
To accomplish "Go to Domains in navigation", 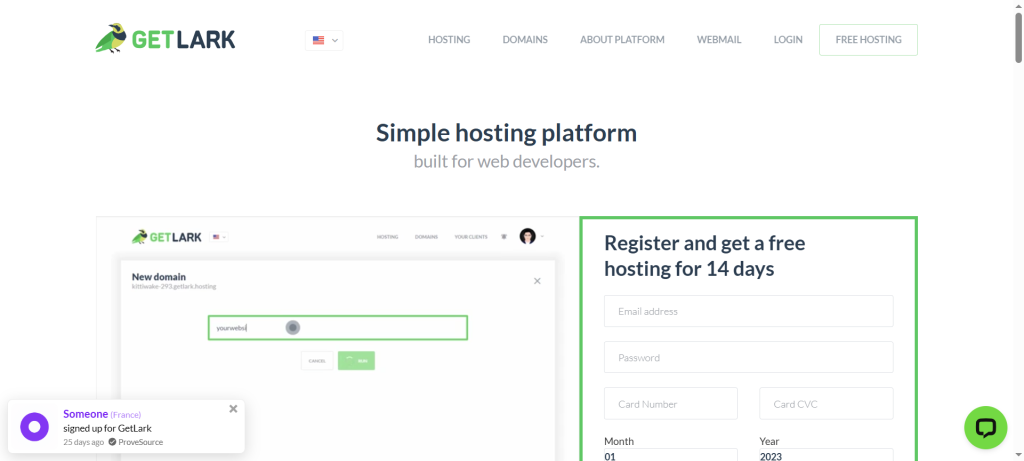I will point(525,40).
